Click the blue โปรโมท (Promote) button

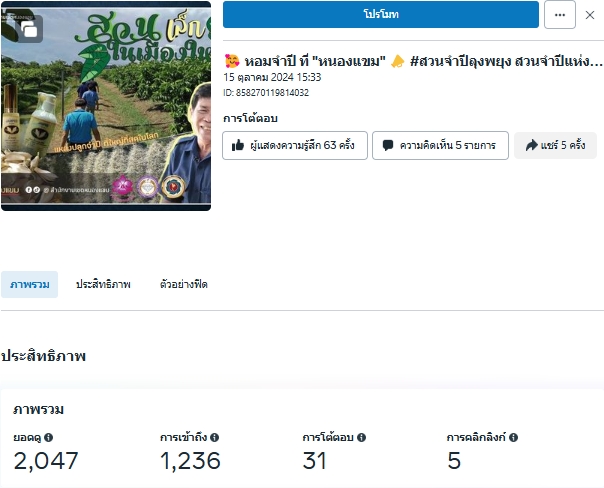[380, 15]
